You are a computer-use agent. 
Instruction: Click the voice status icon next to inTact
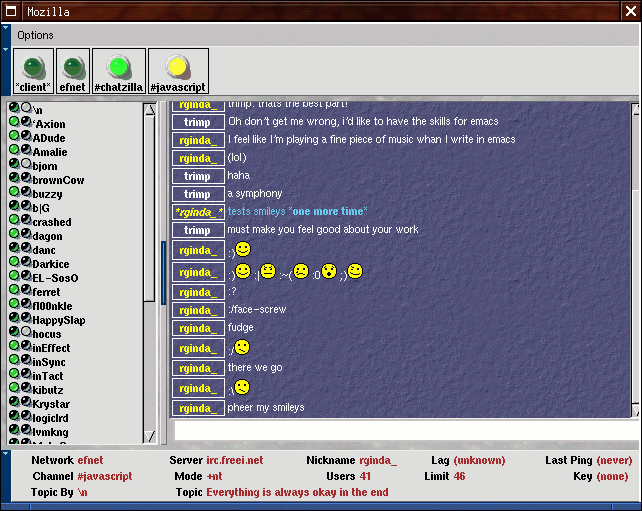pos(26,373)
